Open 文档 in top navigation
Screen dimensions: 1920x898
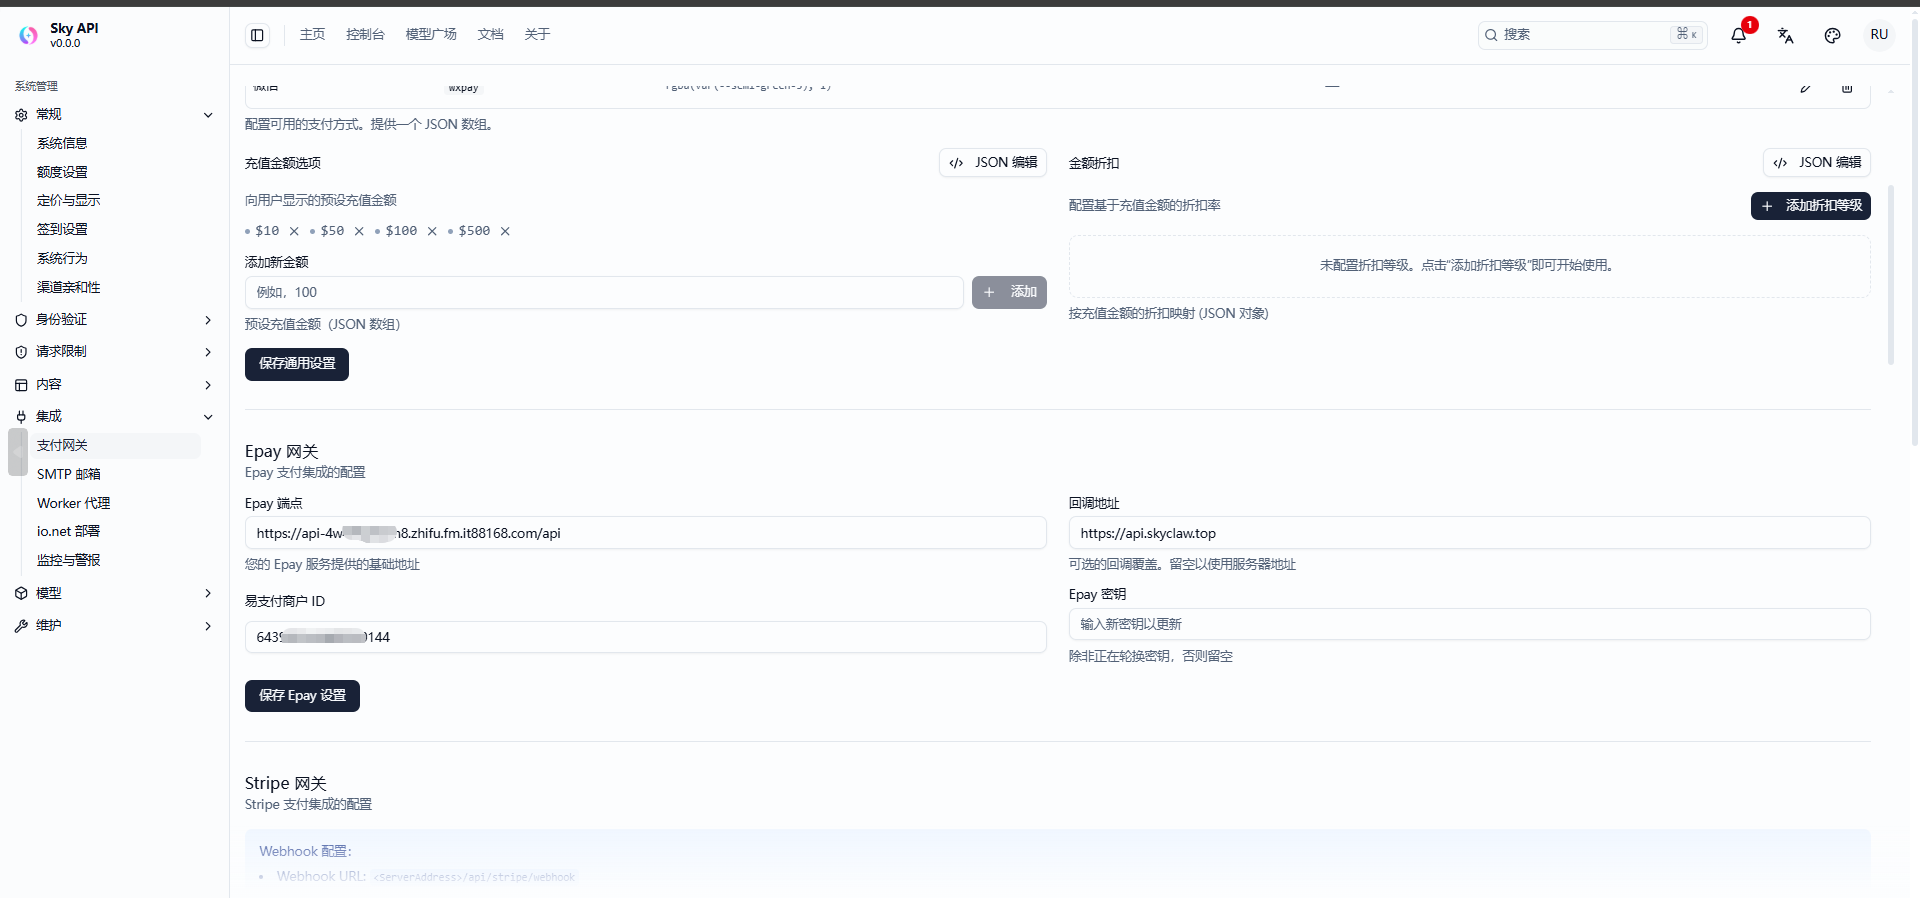(x=490, y=35)
